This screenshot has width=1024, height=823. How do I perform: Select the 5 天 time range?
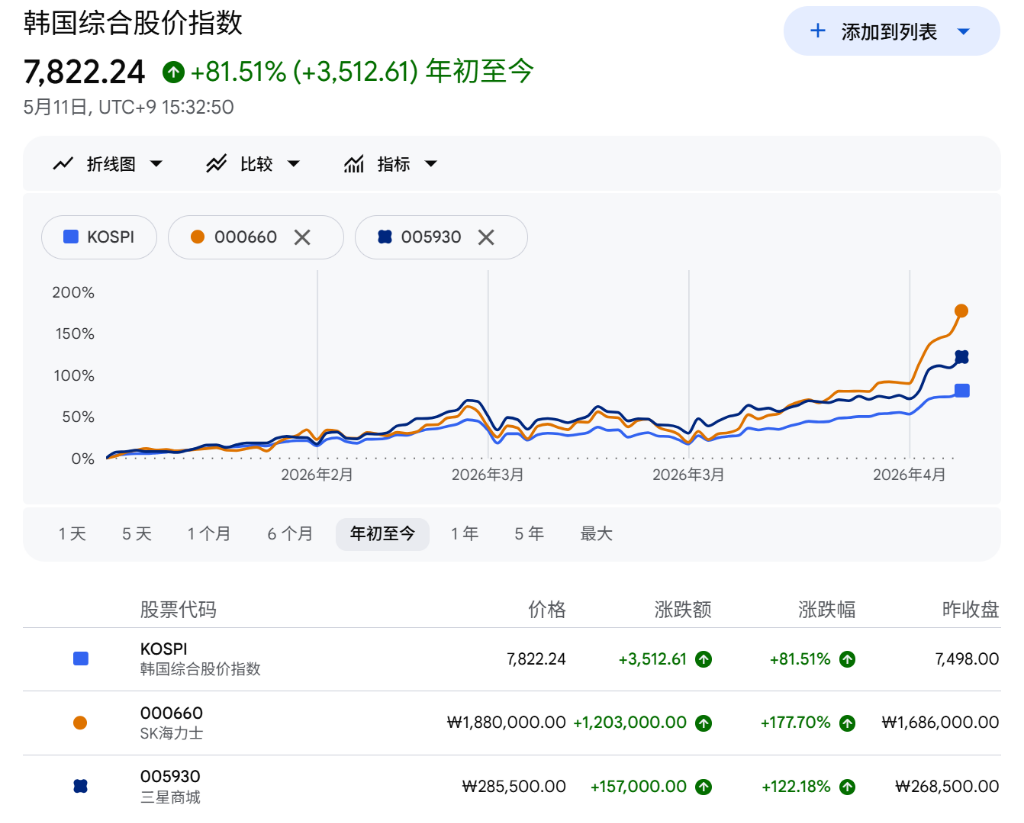[136, 534]
